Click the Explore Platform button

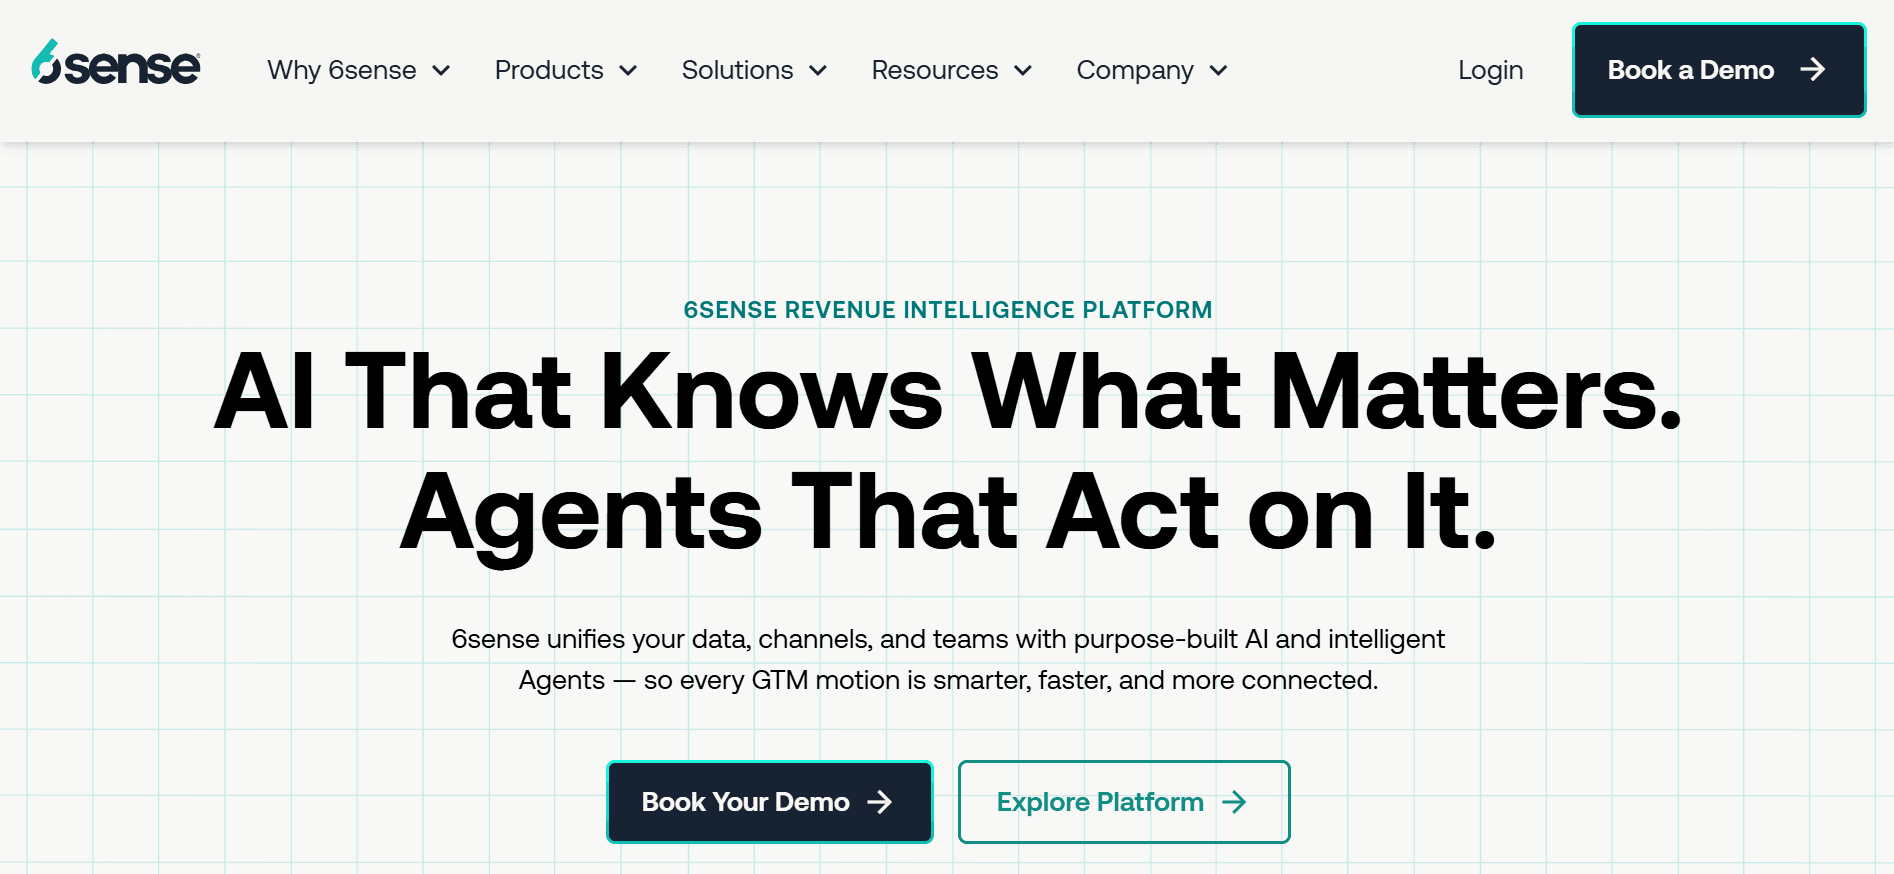pyautogui.click(x=1124, y=802)
